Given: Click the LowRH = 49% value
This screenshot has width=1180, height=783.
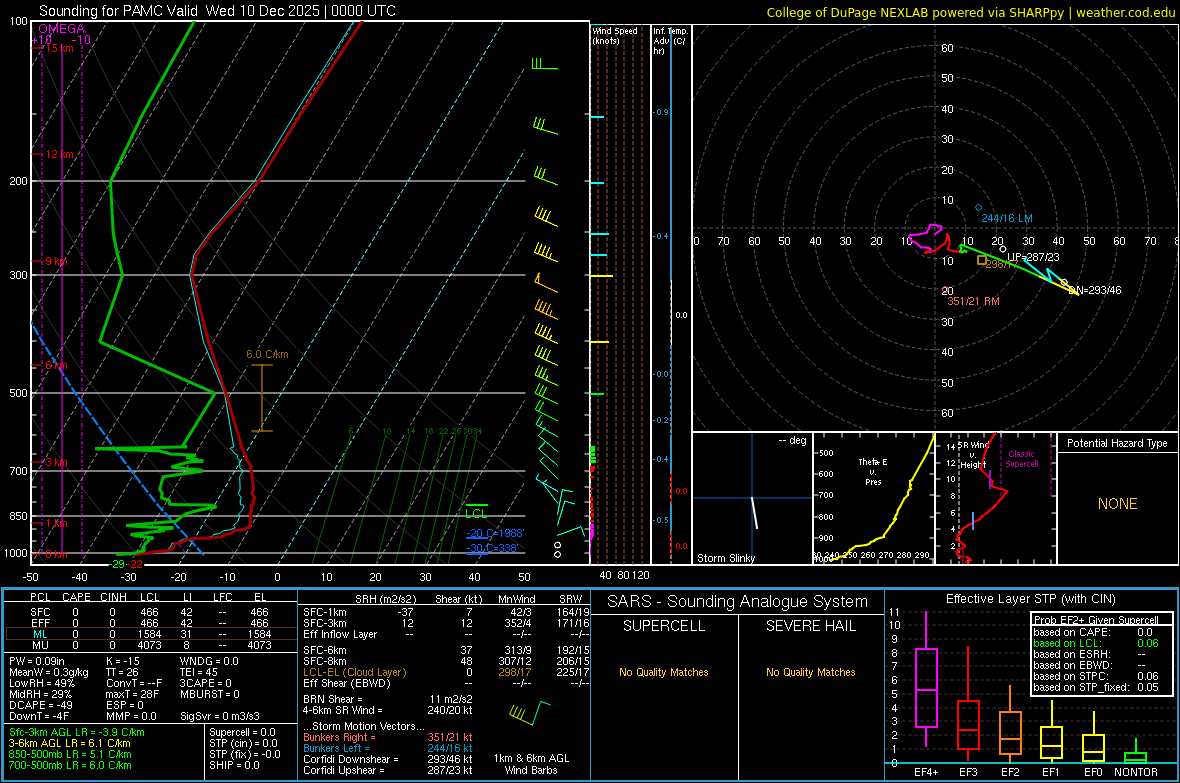Looking at the screenshot, I should (42, 683).
